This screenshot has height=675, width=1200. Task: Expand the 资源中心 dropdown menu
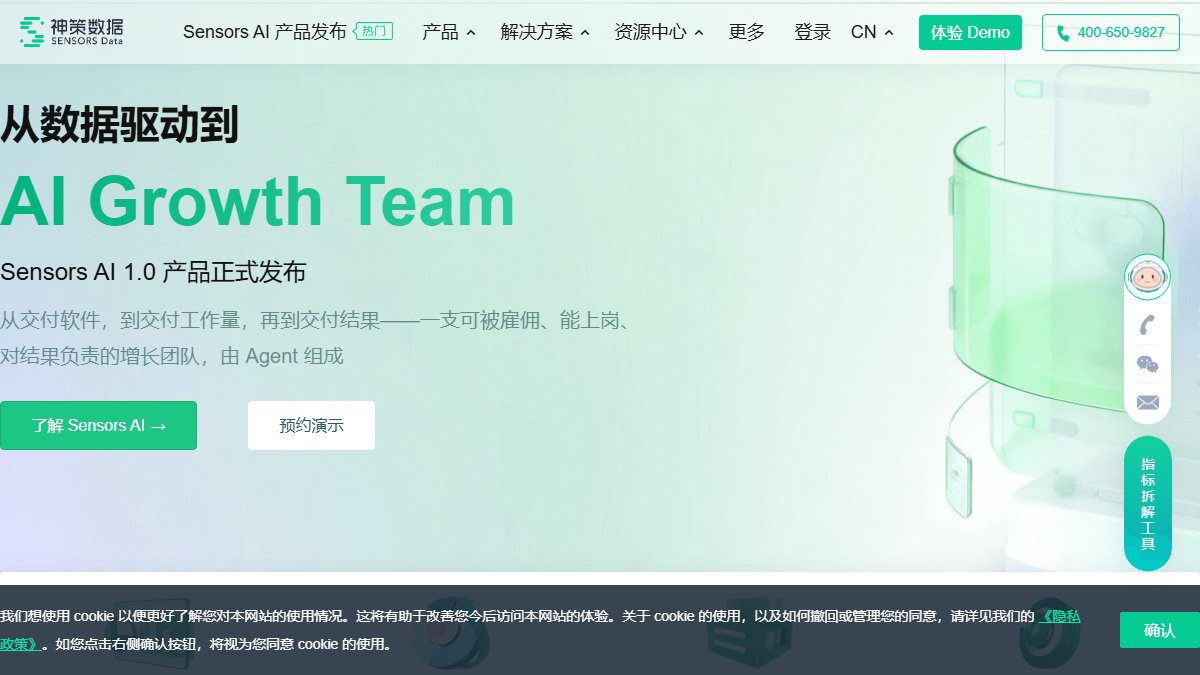(x=659, y=32)
